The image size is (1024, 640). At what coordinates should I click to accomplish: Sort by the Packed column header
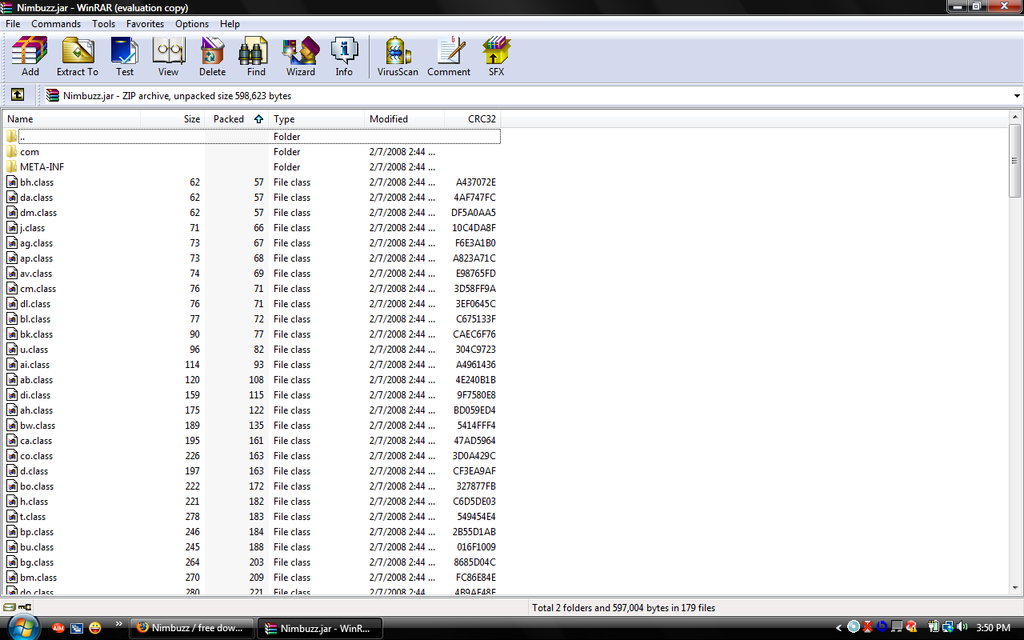tap(236, 119)
